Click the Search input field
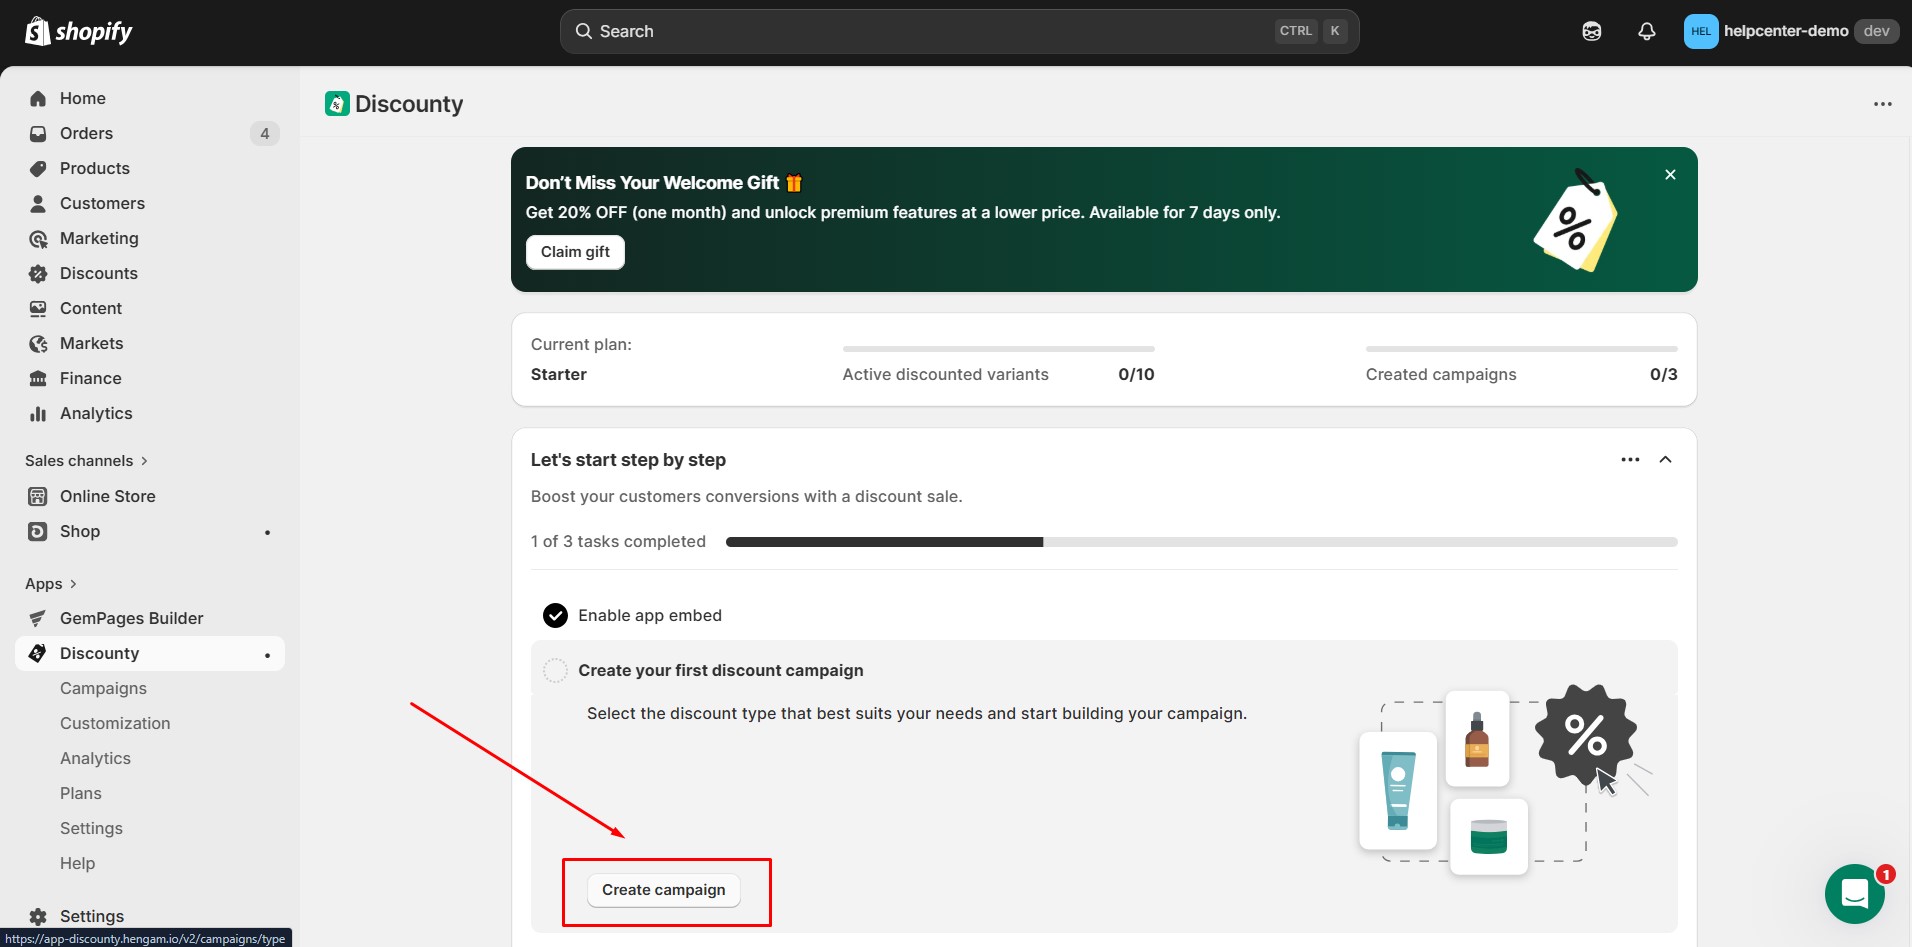The width and height of the screenshot is (1912, 947). point(959,31)
